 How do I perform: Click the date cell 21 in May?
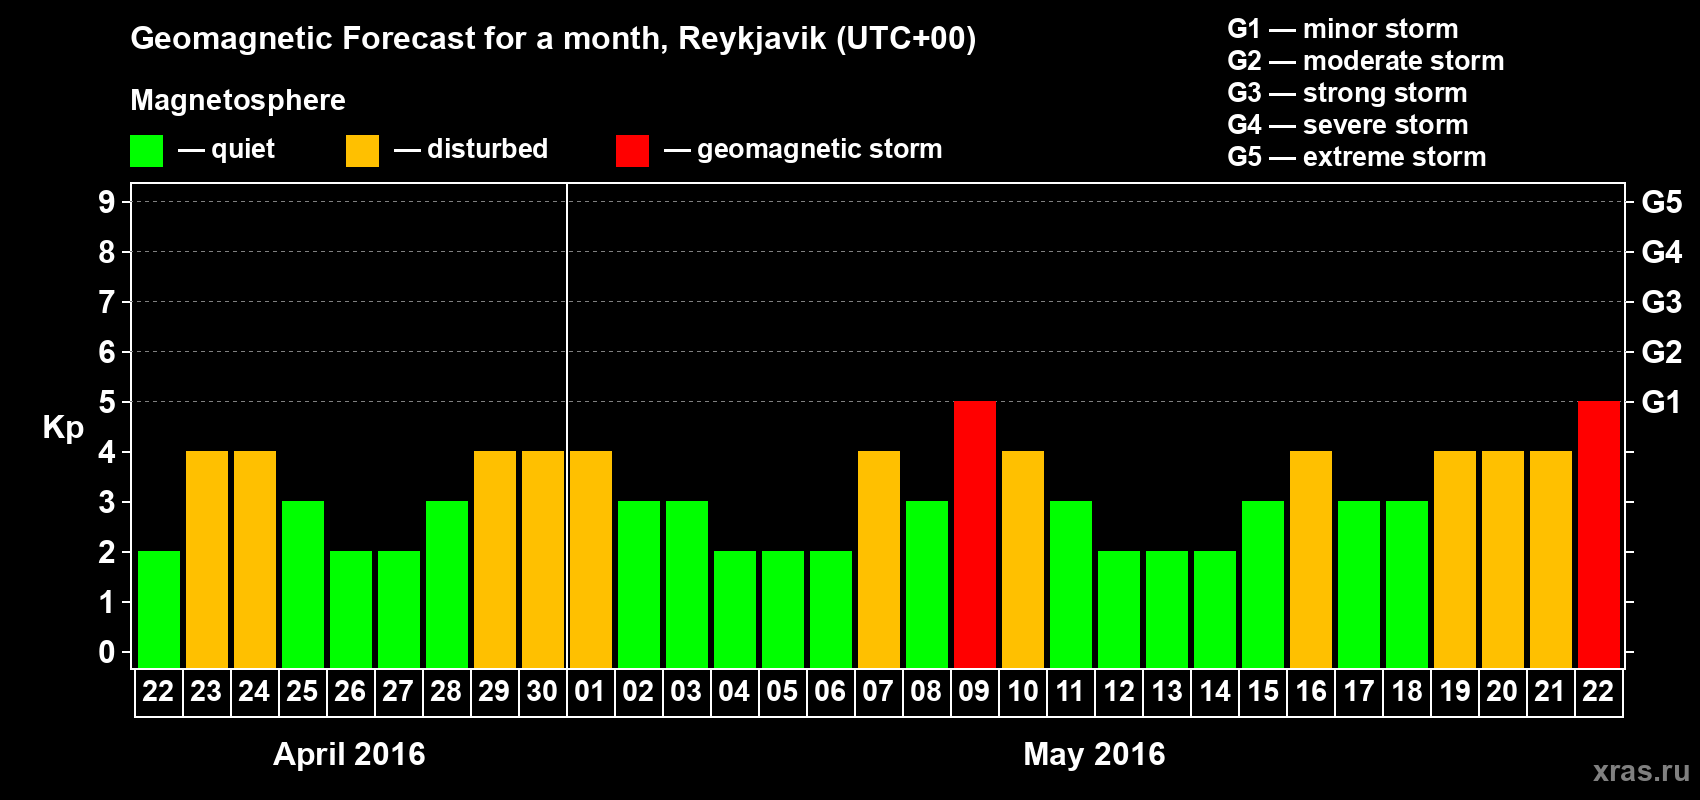coord(1550,692)
